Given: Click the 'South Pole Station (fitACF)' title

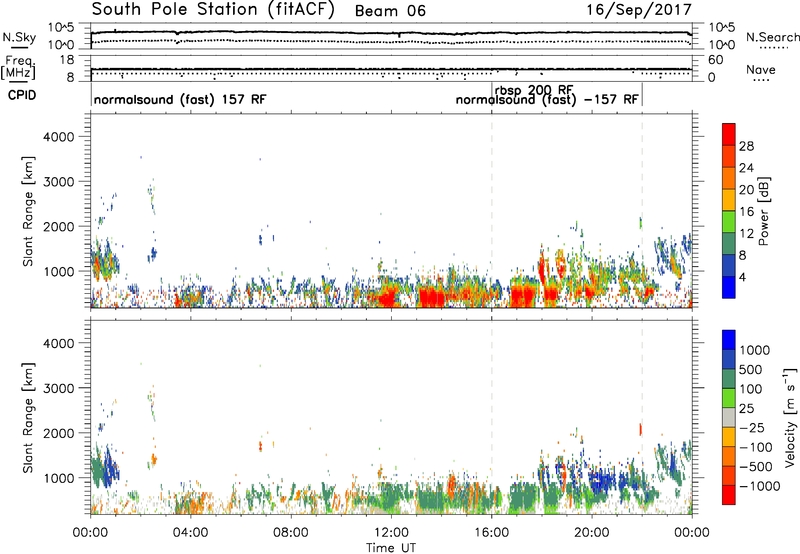Looking at the screenshot, I should (213, 10).
